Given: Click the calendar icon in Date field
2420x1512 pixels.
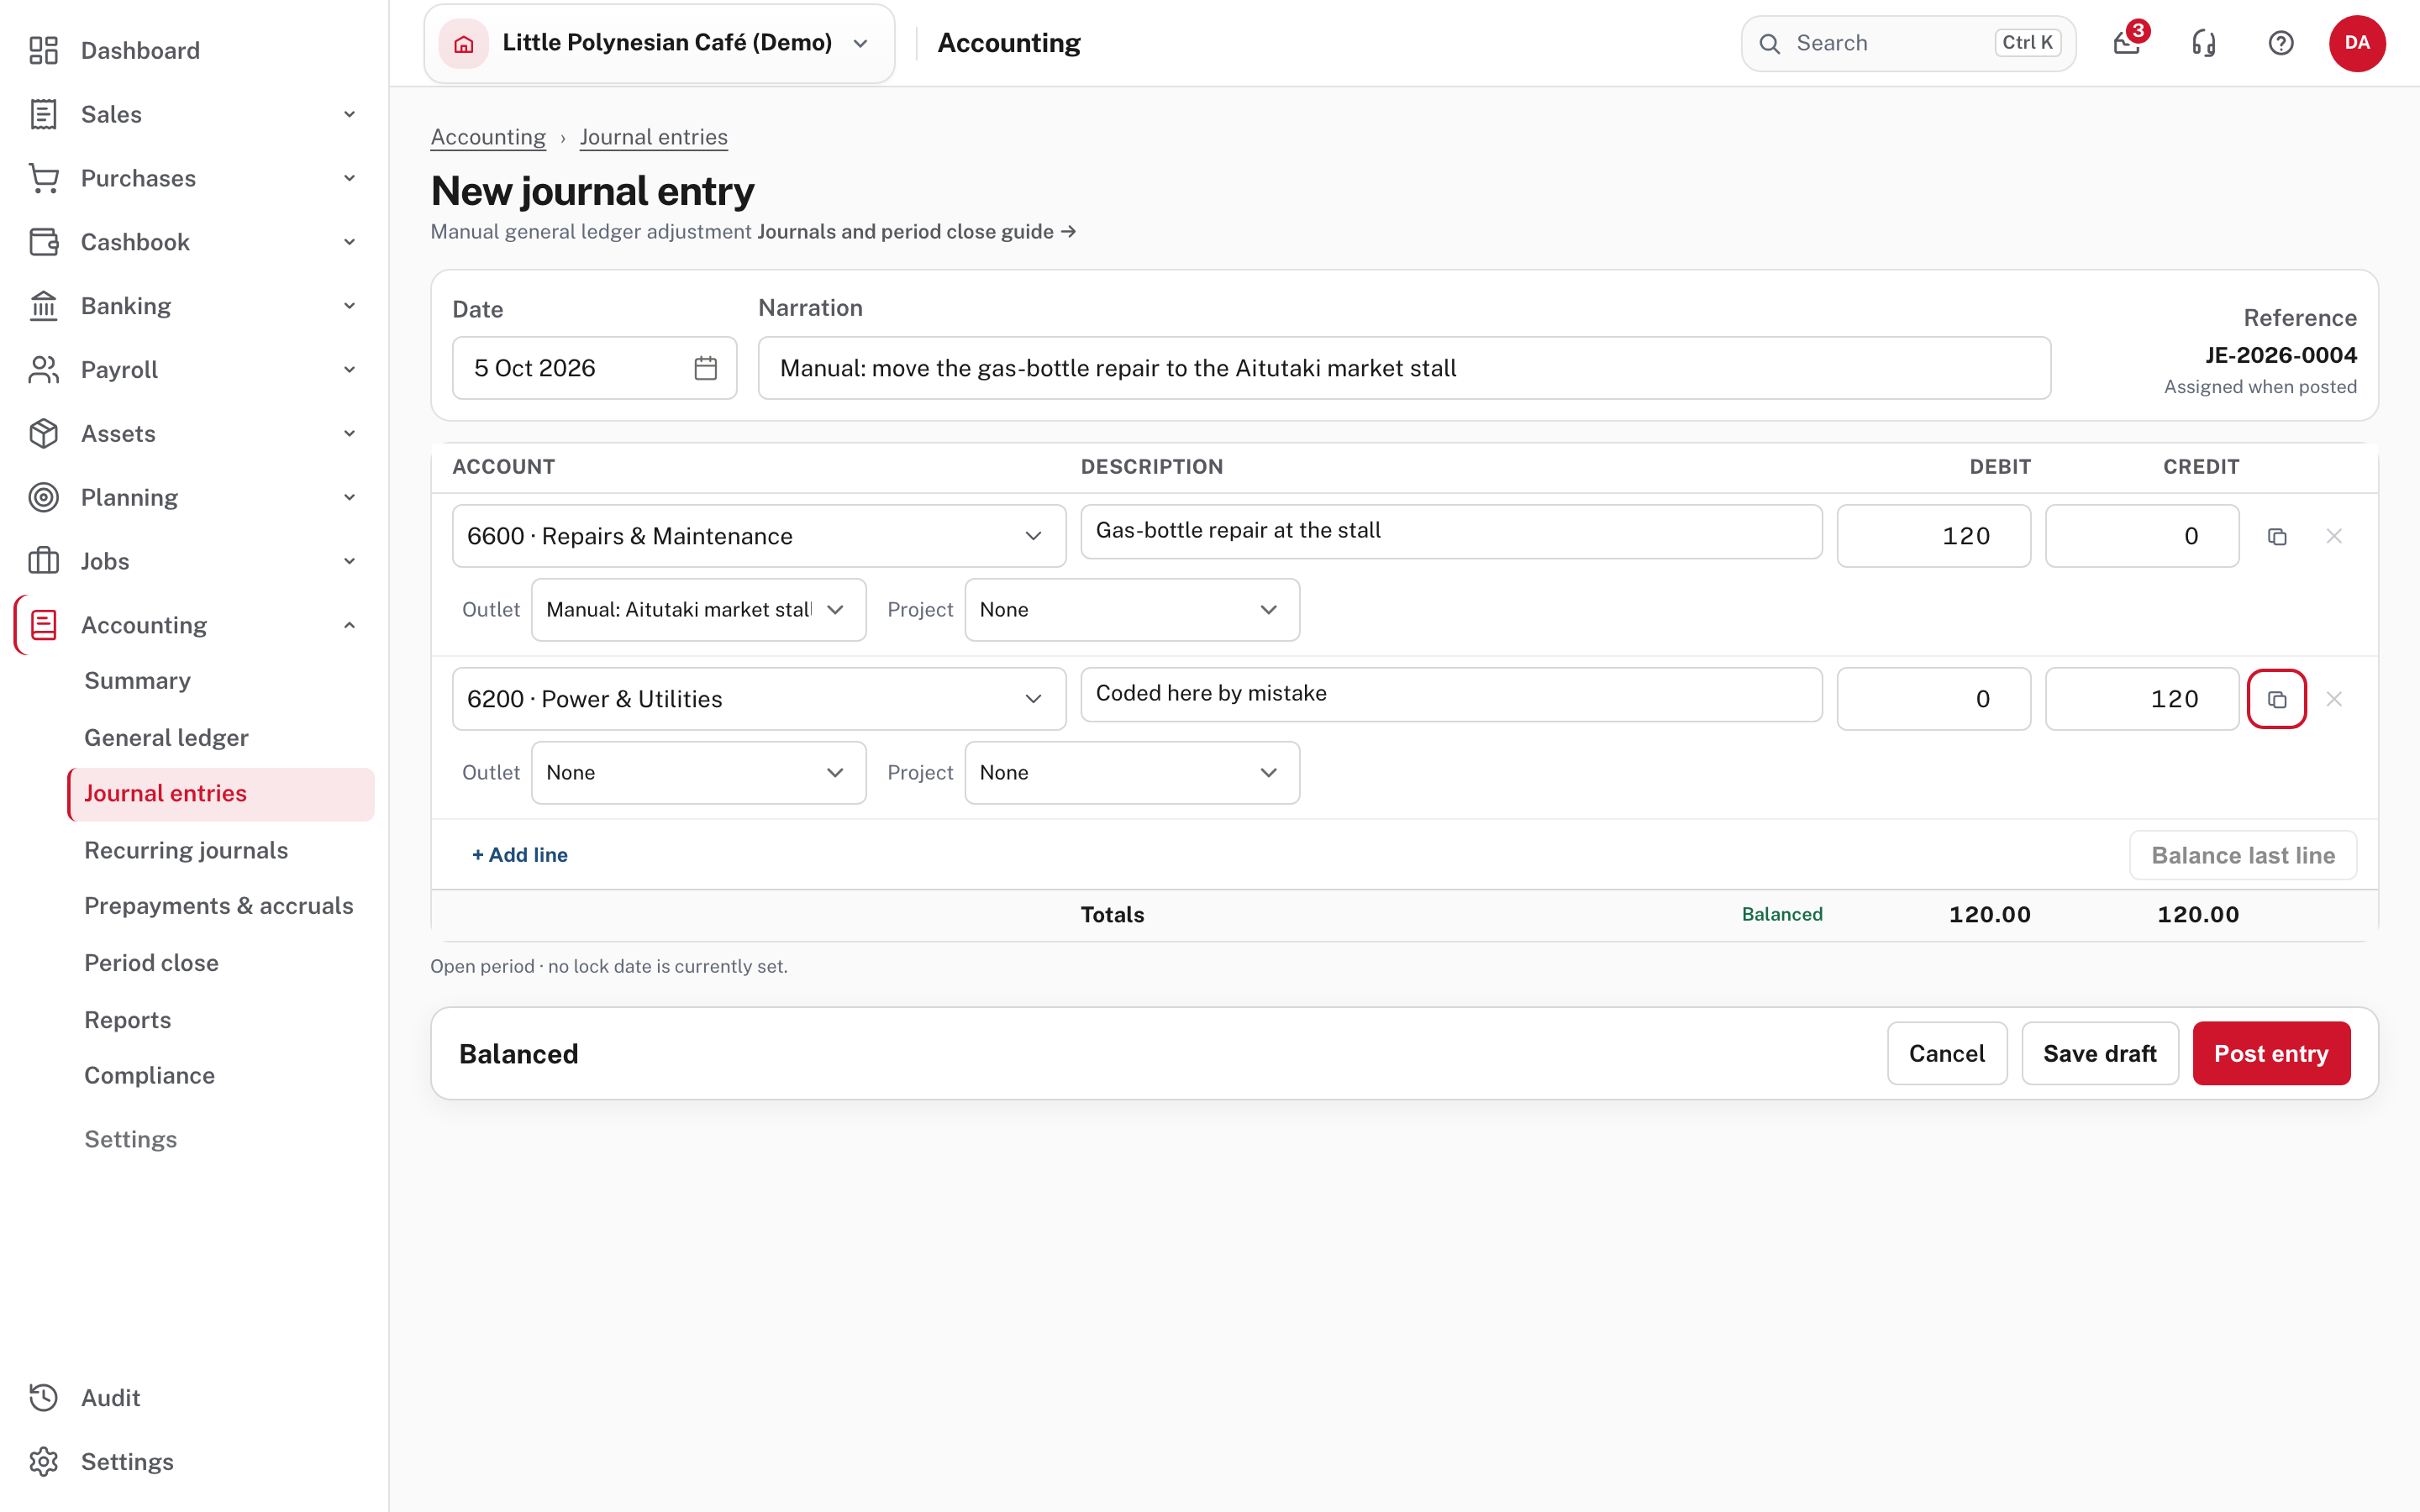Looking at the screenshot, I should (705, 368).
